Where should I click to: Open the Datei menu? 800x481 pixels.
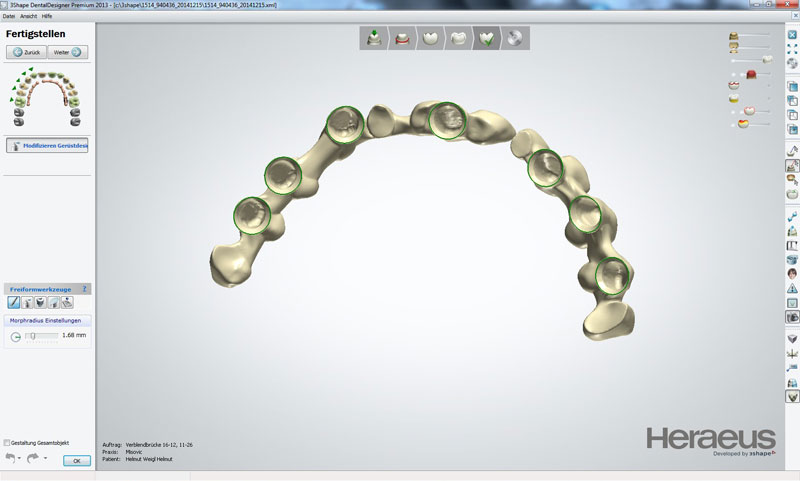pyautogui.click(x=9, y=17)
